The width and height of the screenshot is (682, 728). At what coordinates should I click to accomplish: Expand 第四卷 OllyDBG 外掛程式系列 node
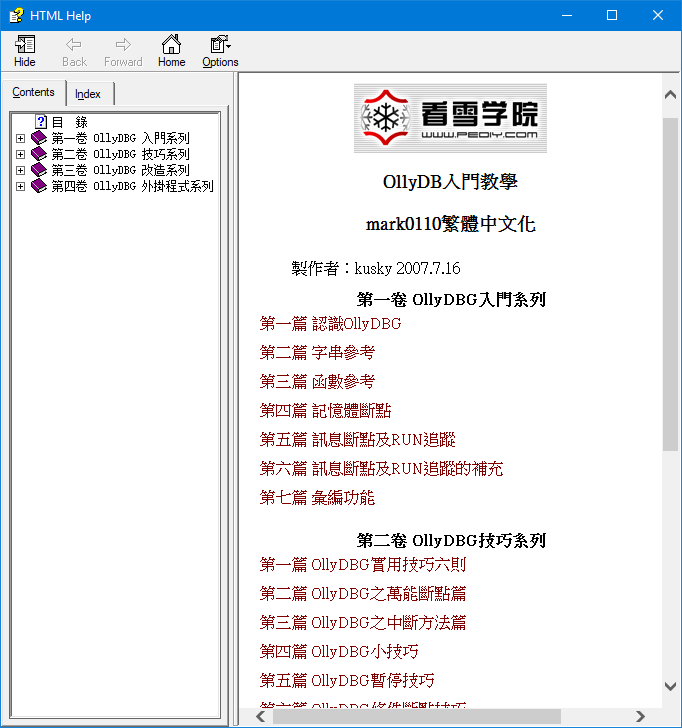20,187
